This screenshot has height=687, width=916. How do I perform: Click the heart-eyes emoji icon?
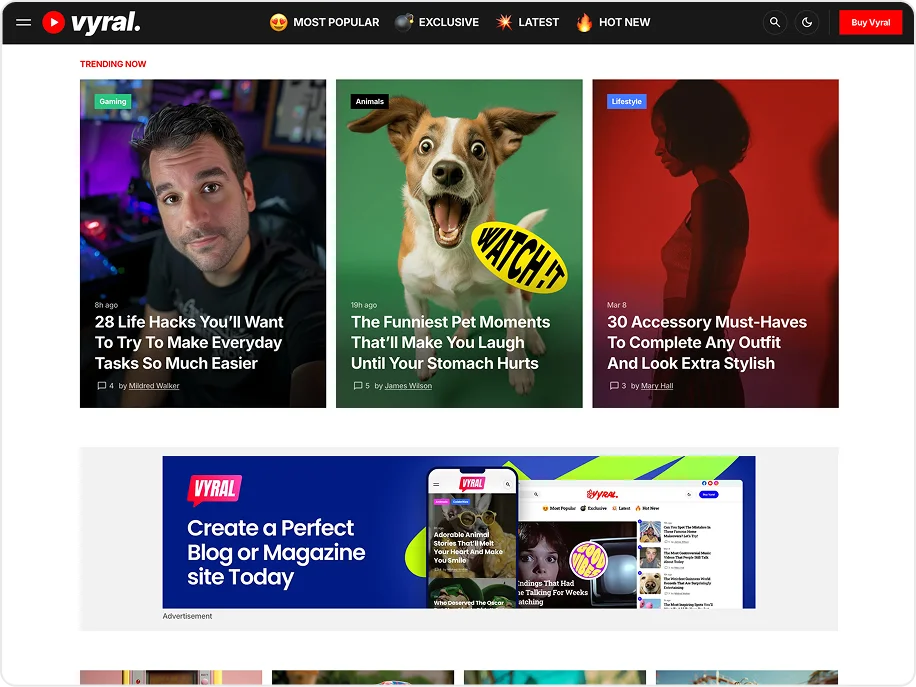click(x=279, y=23)
